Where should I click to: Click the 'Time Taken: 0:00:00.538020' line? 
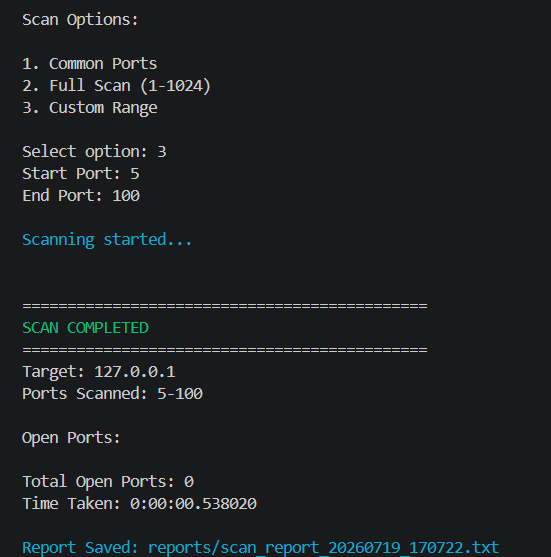click(x=139, y=504)
